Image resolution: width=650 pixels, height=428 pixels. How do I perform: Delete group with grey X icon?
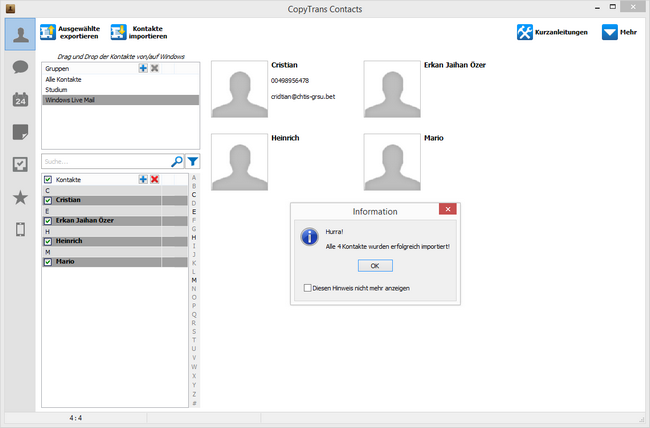(155, 68)
